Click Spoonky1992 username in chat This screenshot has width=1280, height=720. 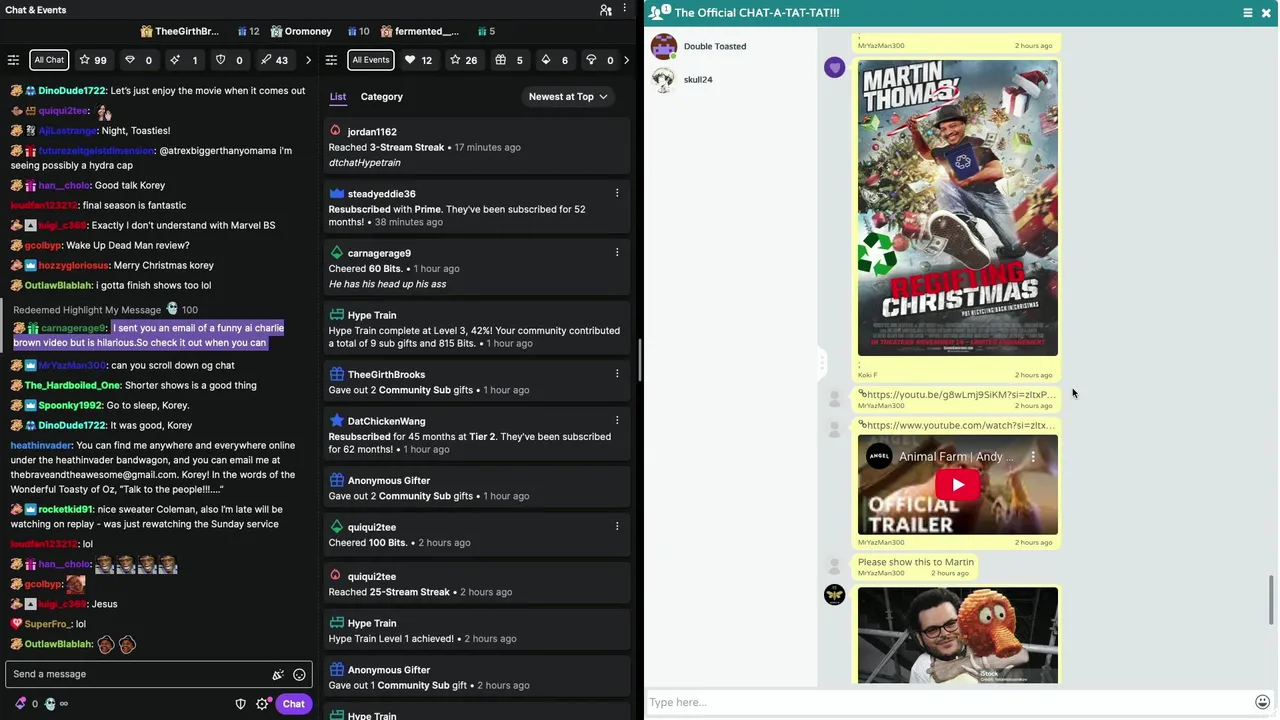(x=70, y=406)
